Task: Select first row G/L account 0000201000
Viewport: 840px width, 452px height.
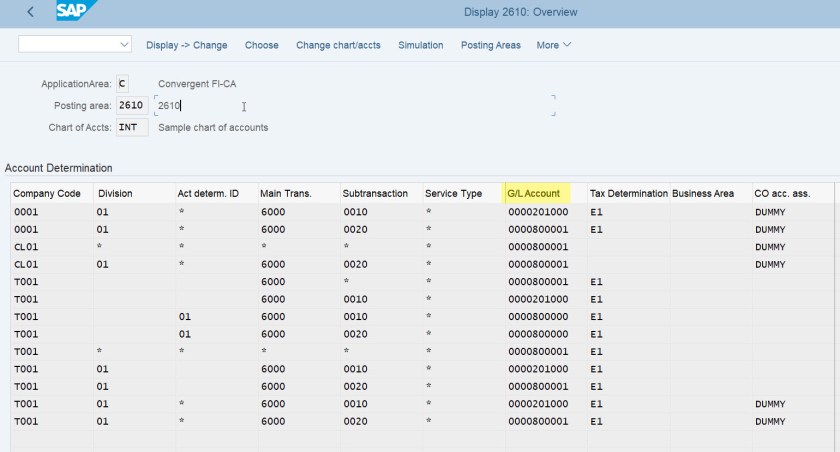Action: coord(538,212)
